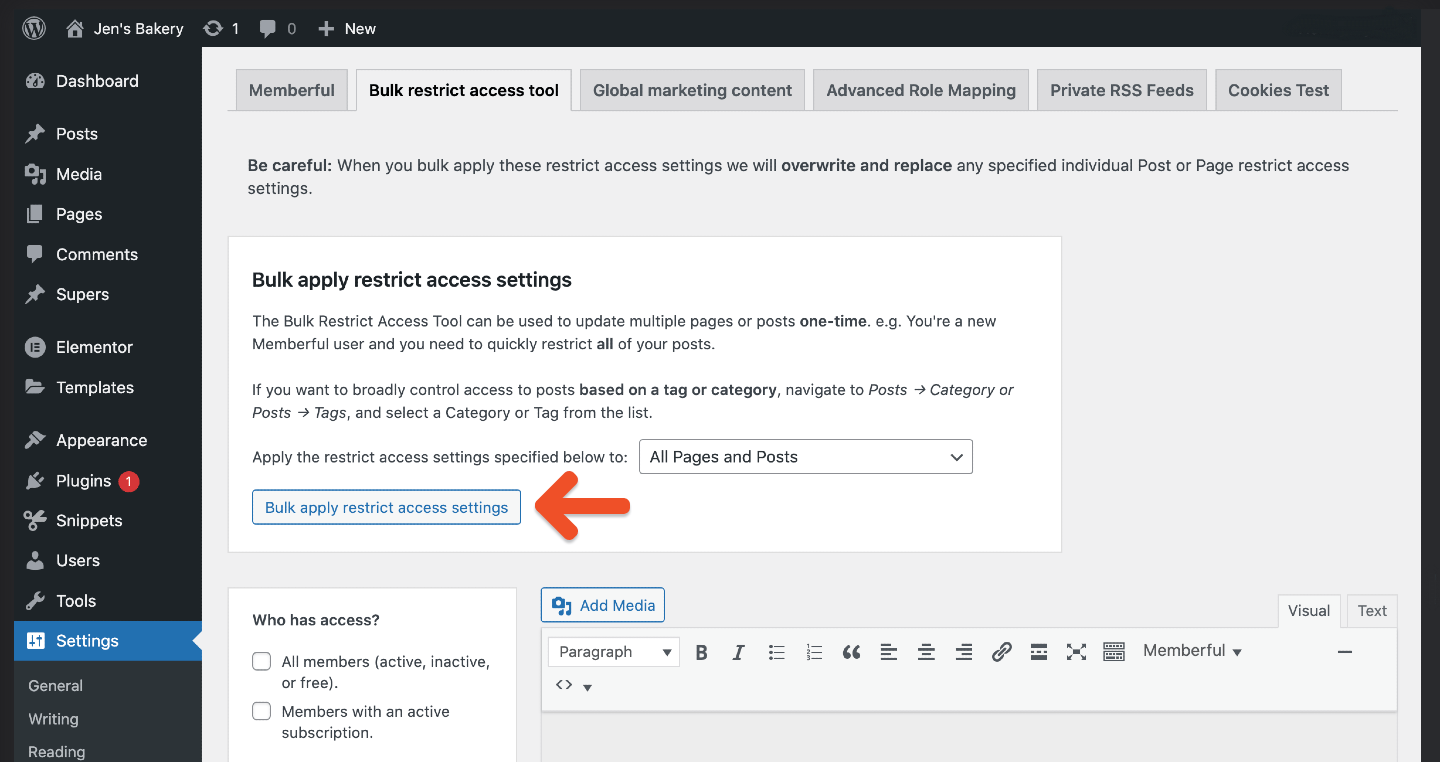This screenshot has width=1440, height=762.
Task: Expand the Memberful editor menu
Action: [1191, 650]
